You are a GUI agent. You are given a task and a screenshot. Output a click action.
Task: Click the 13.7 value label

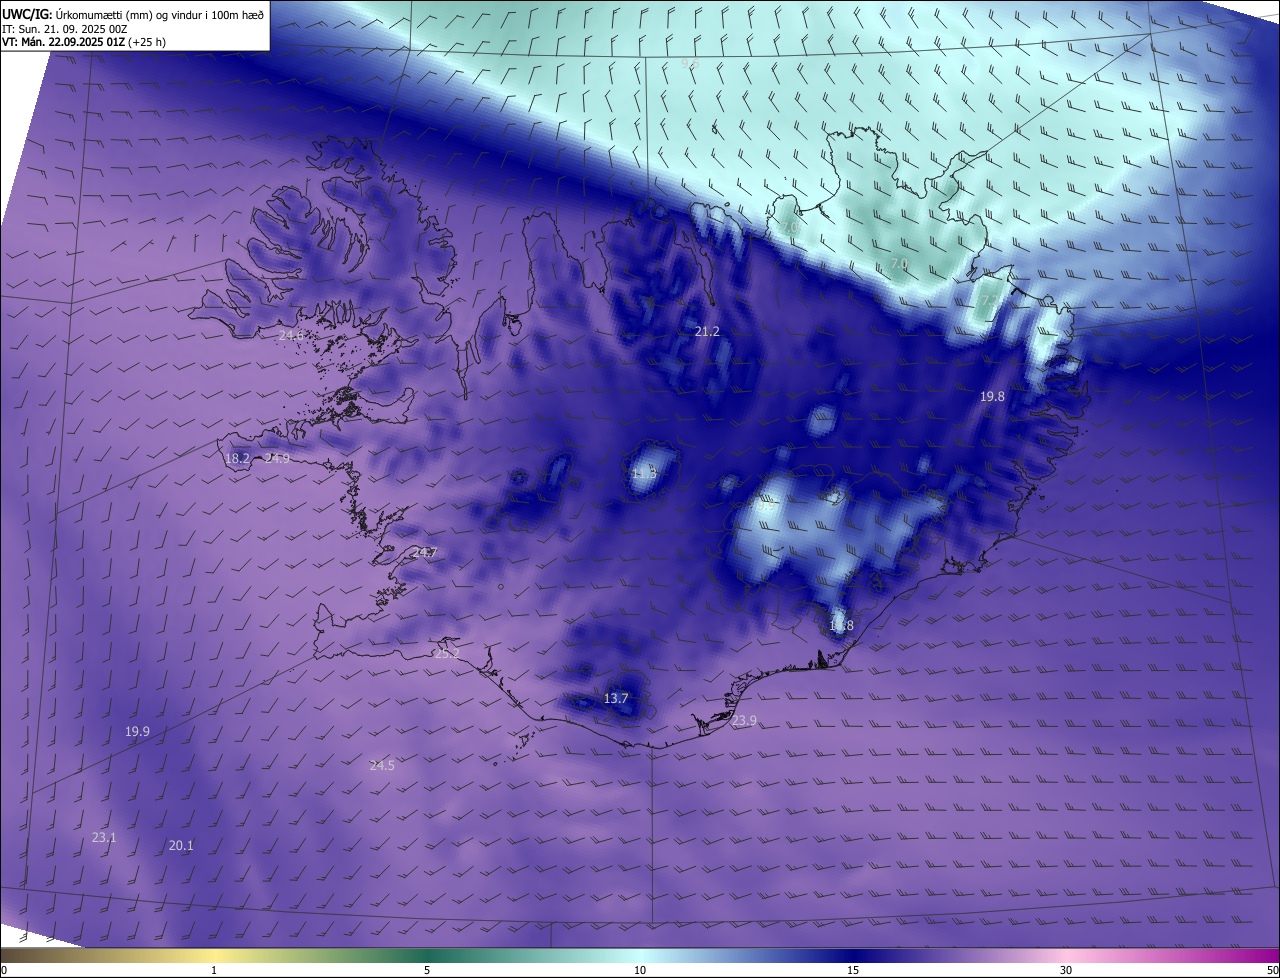coord(616,698)
